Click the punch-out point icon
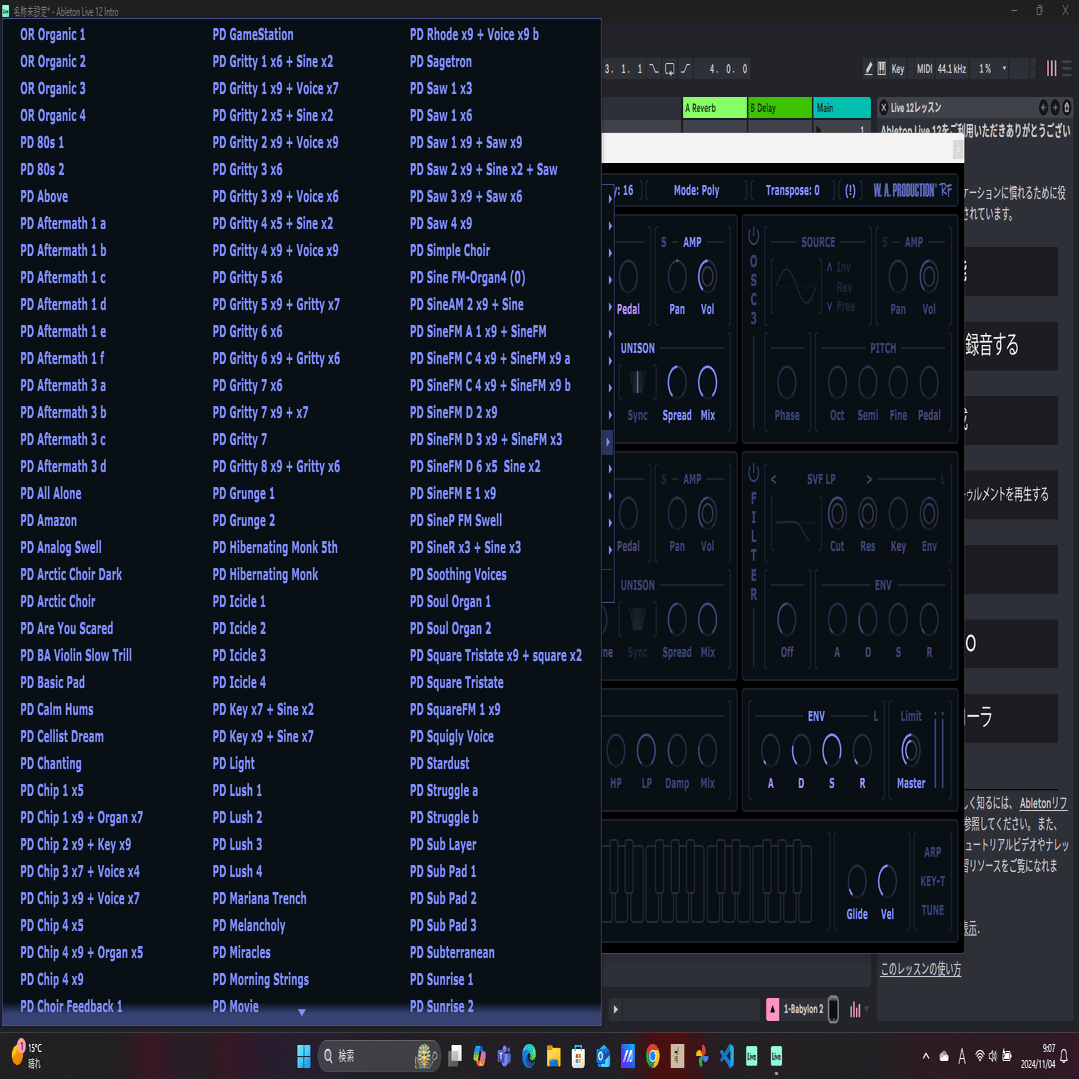1079x1079 pixels. (x=685, y=68)
